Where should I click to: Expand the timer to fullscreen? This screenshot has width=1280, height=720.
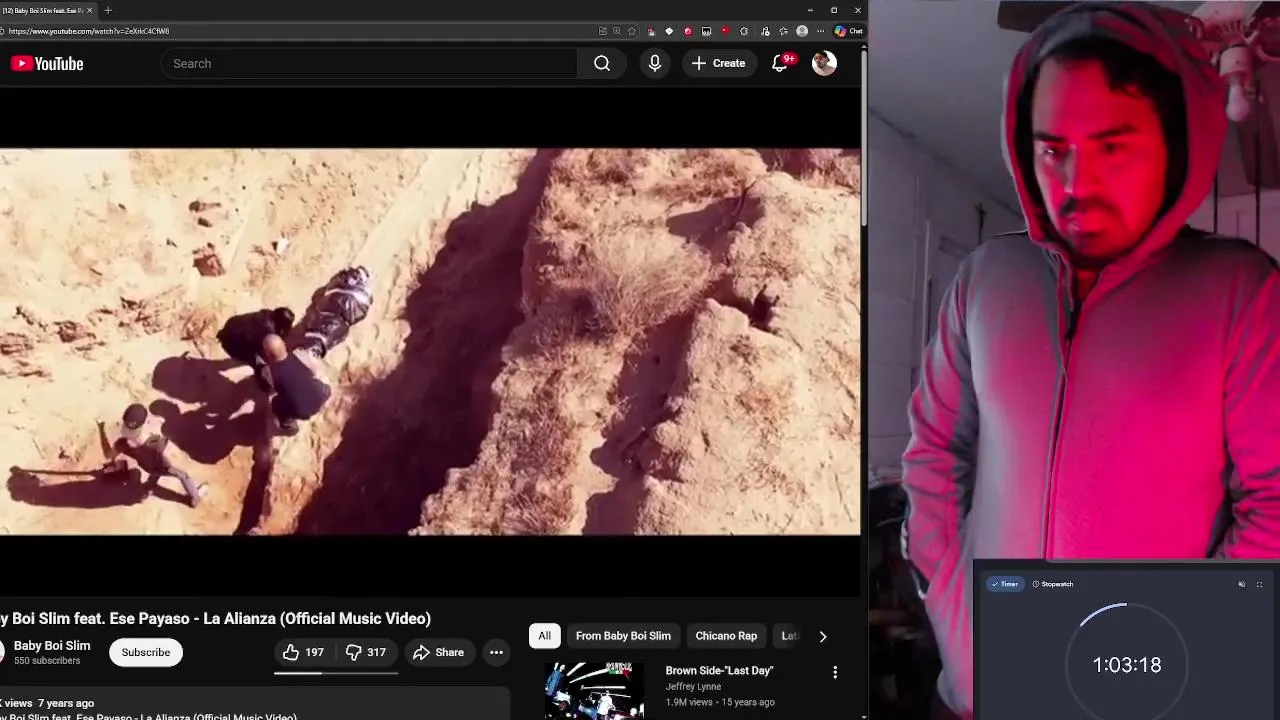click(1259, 584)
